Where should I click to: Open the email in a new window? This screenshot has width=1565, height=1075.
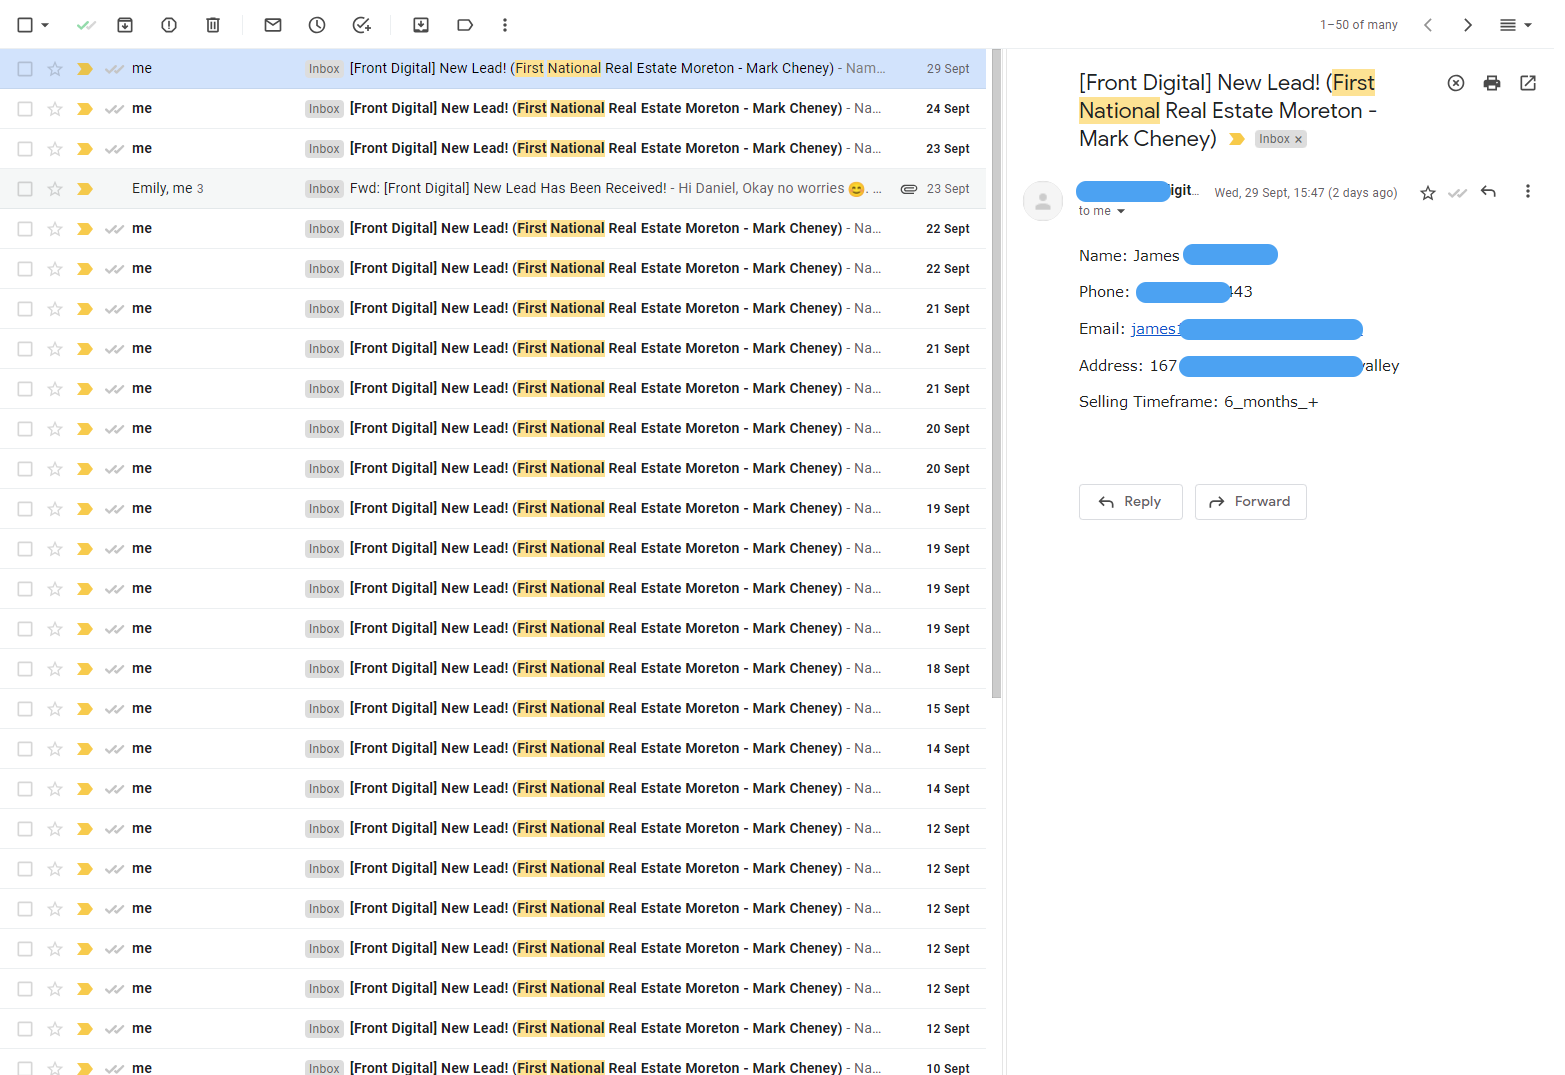point(1528,83)
